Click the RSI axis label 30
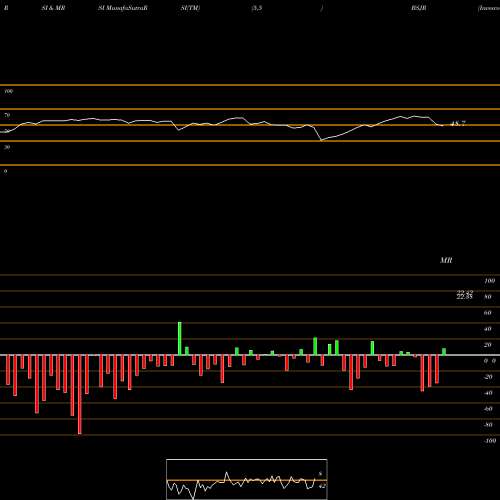This screenshot has height=500, width=500. coord(7,147)
